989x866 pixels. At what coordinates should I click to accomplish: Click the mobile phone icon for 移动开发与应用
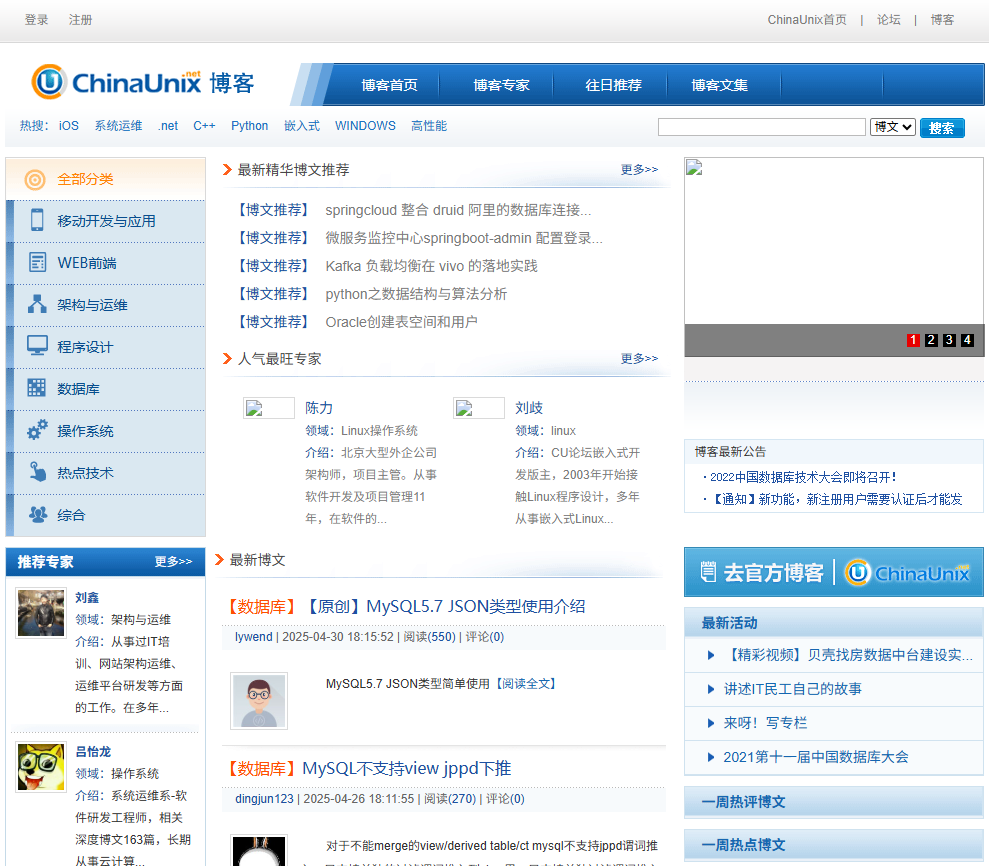point(37,220)
